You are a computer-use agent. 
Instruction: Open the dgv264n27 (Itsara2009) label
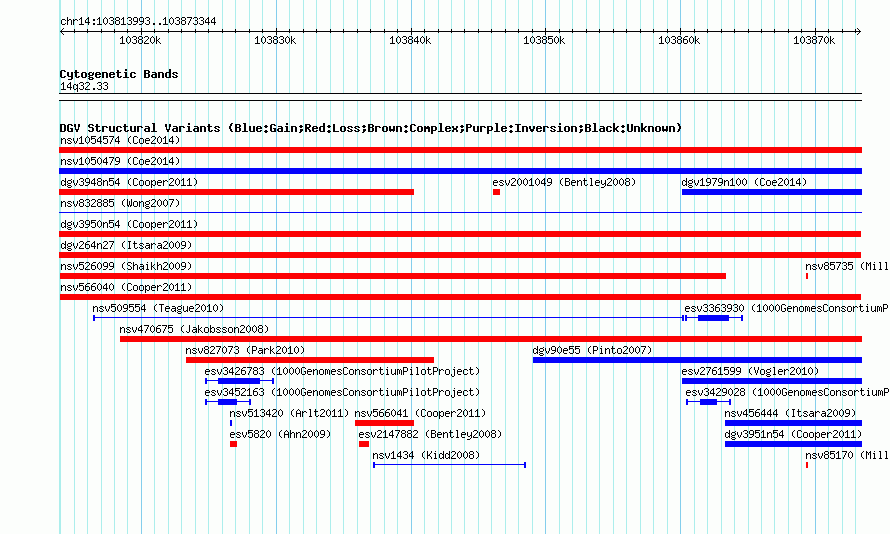point(126,245)
